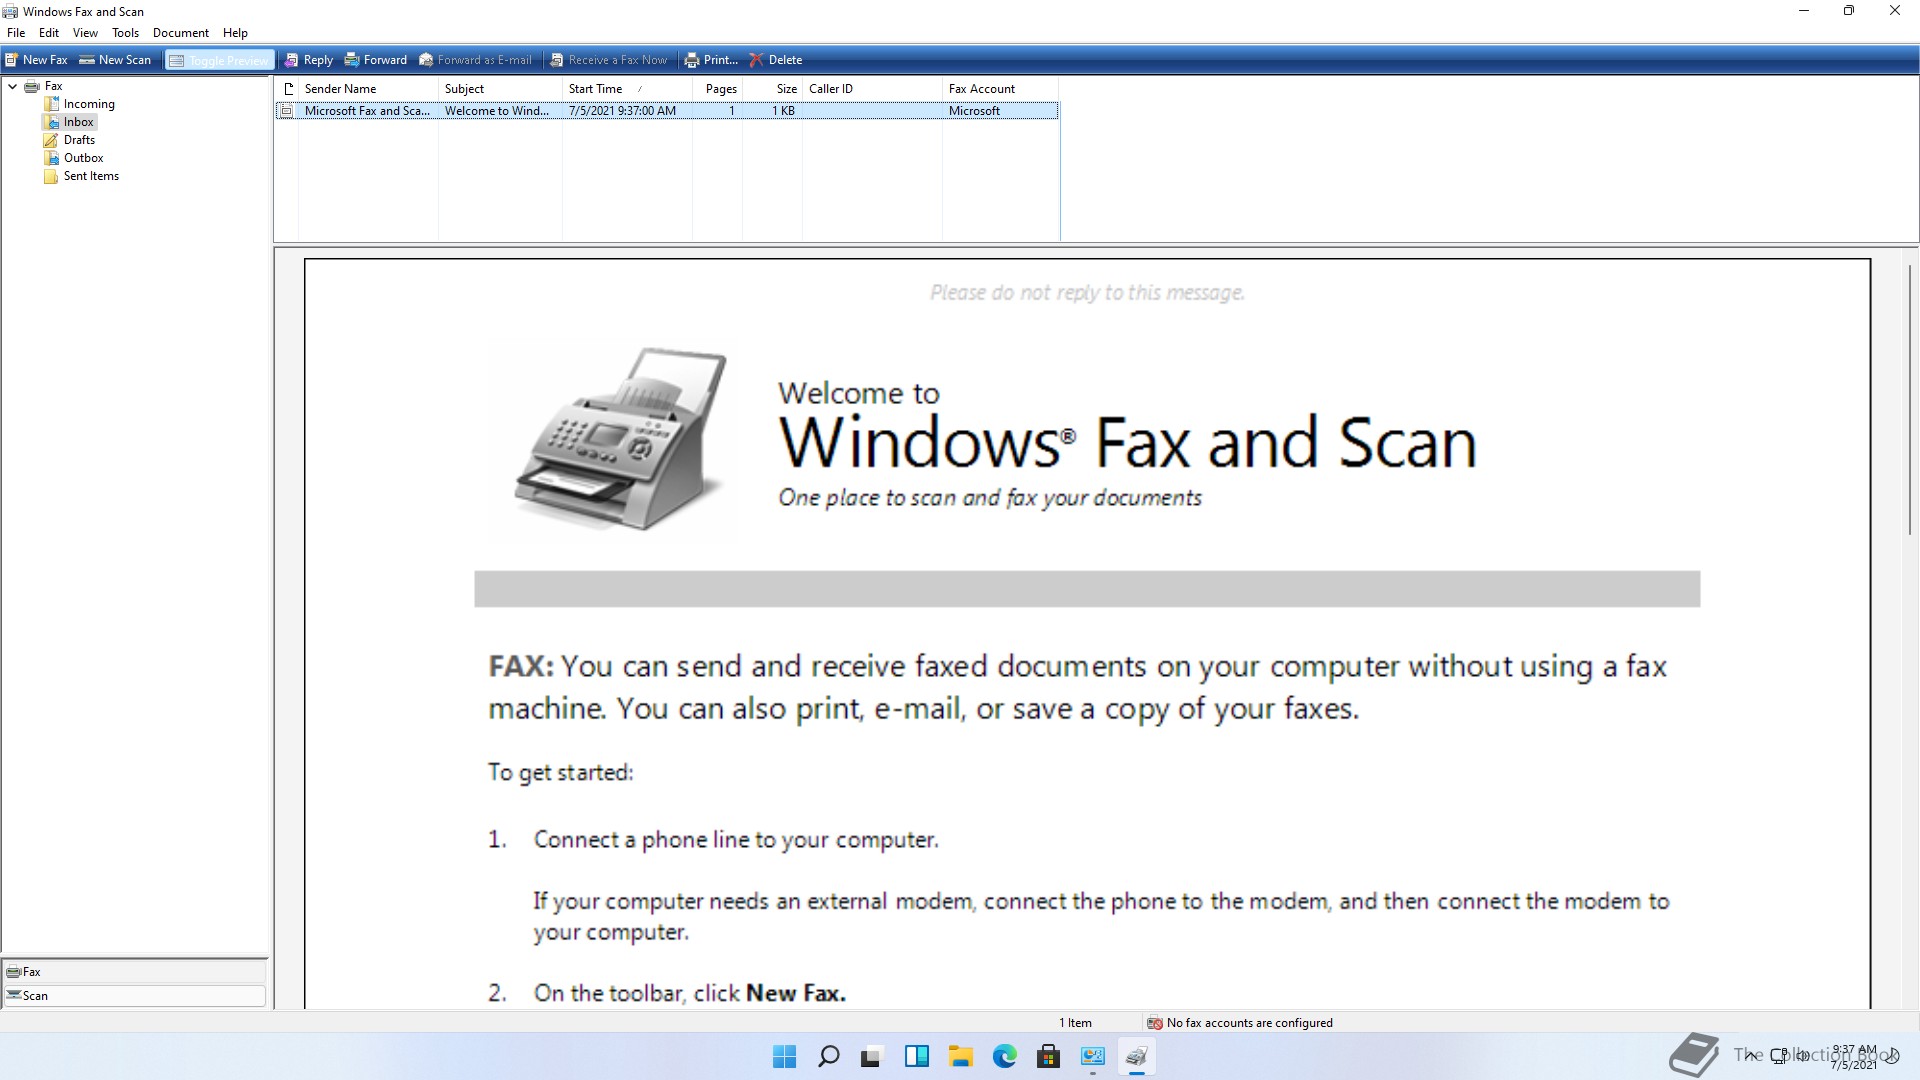The image size is (1920, 1080).
Task: Open the File menu
Action: [x=16, y=33]
